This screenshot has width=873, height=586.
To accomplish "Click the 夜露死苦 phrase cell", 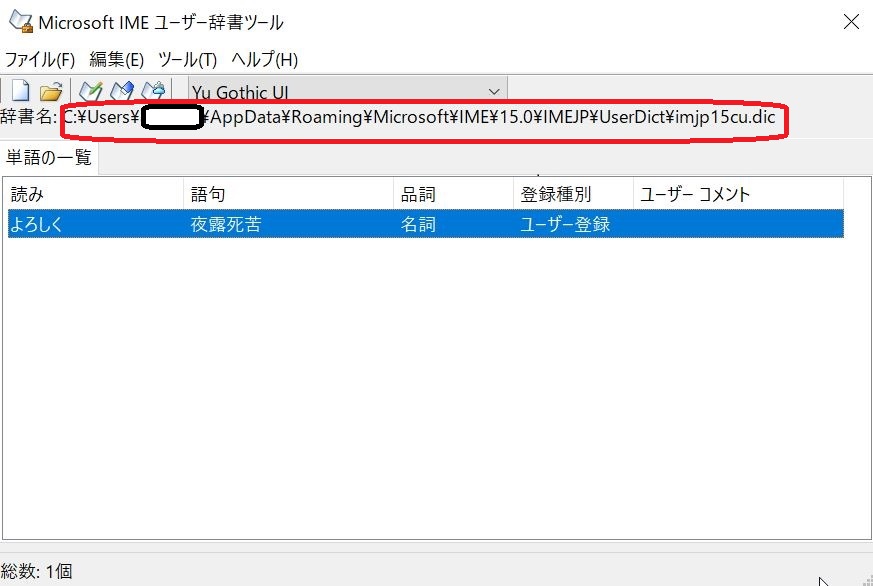I will pos(225,224).
